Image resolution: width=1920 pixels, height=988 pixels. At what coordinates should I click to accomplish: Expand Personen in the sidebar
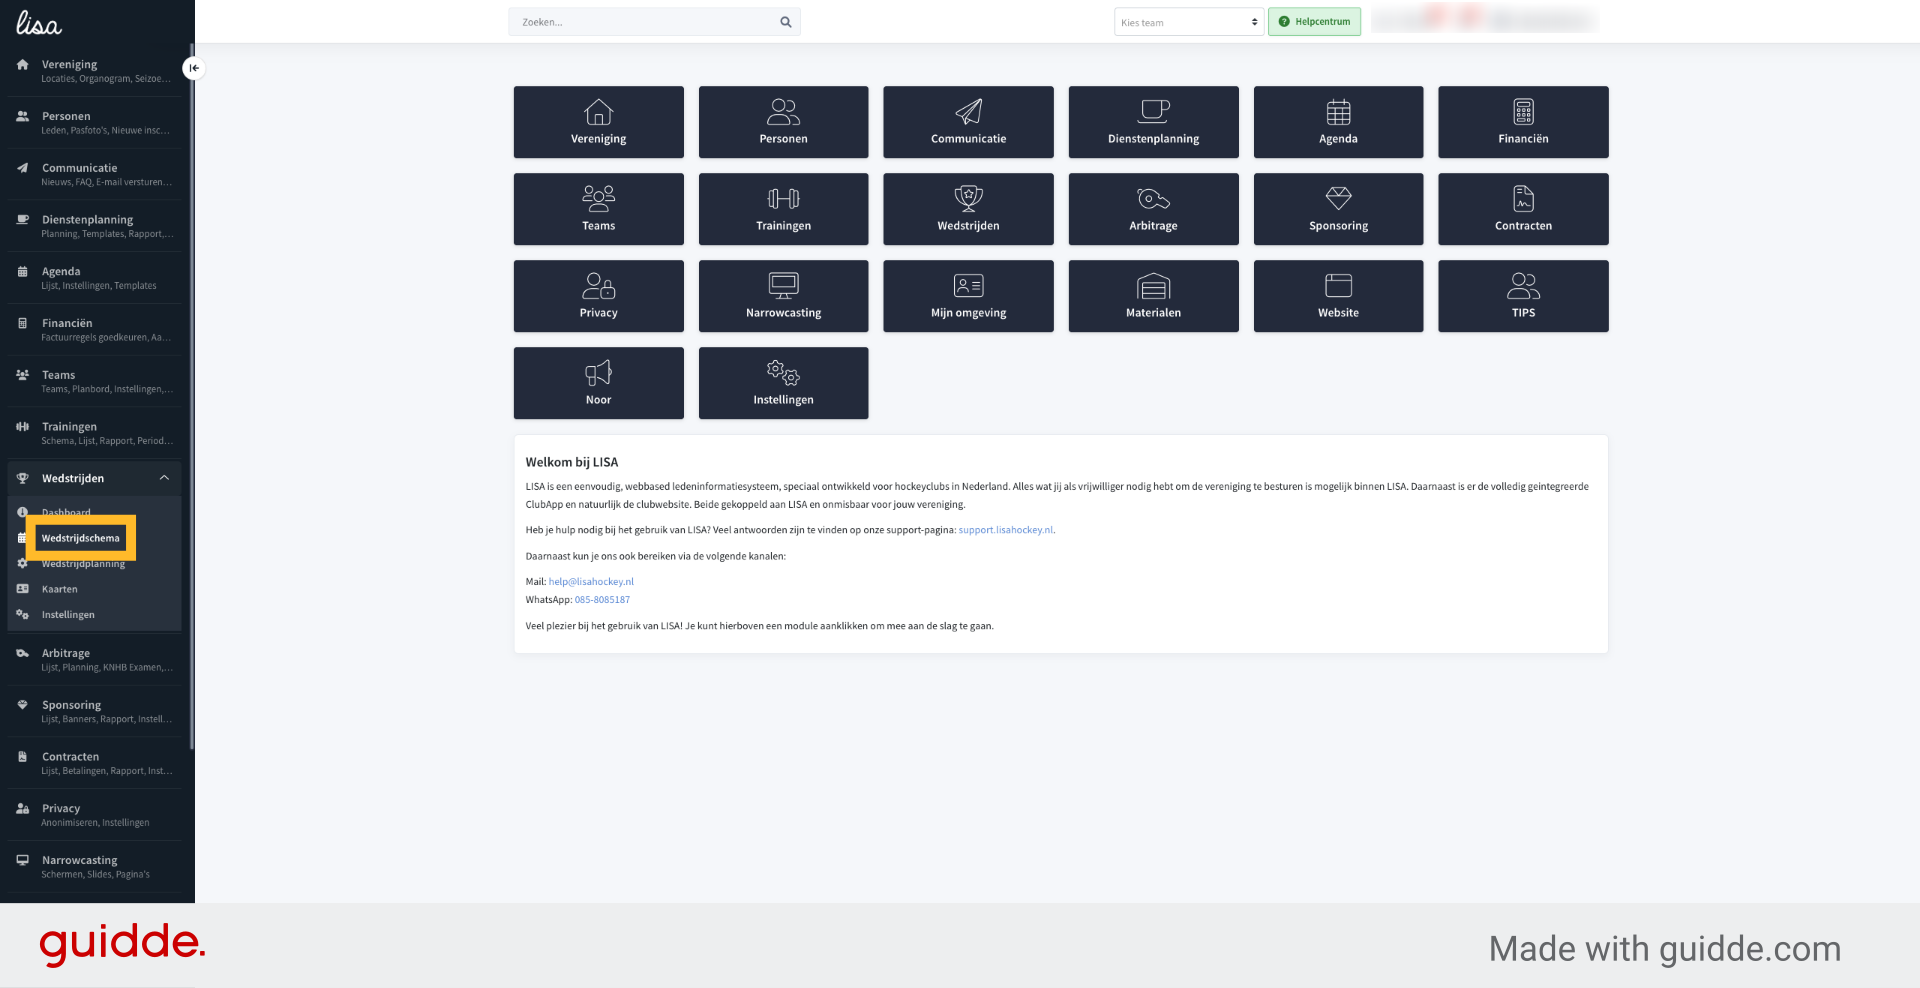94,122
